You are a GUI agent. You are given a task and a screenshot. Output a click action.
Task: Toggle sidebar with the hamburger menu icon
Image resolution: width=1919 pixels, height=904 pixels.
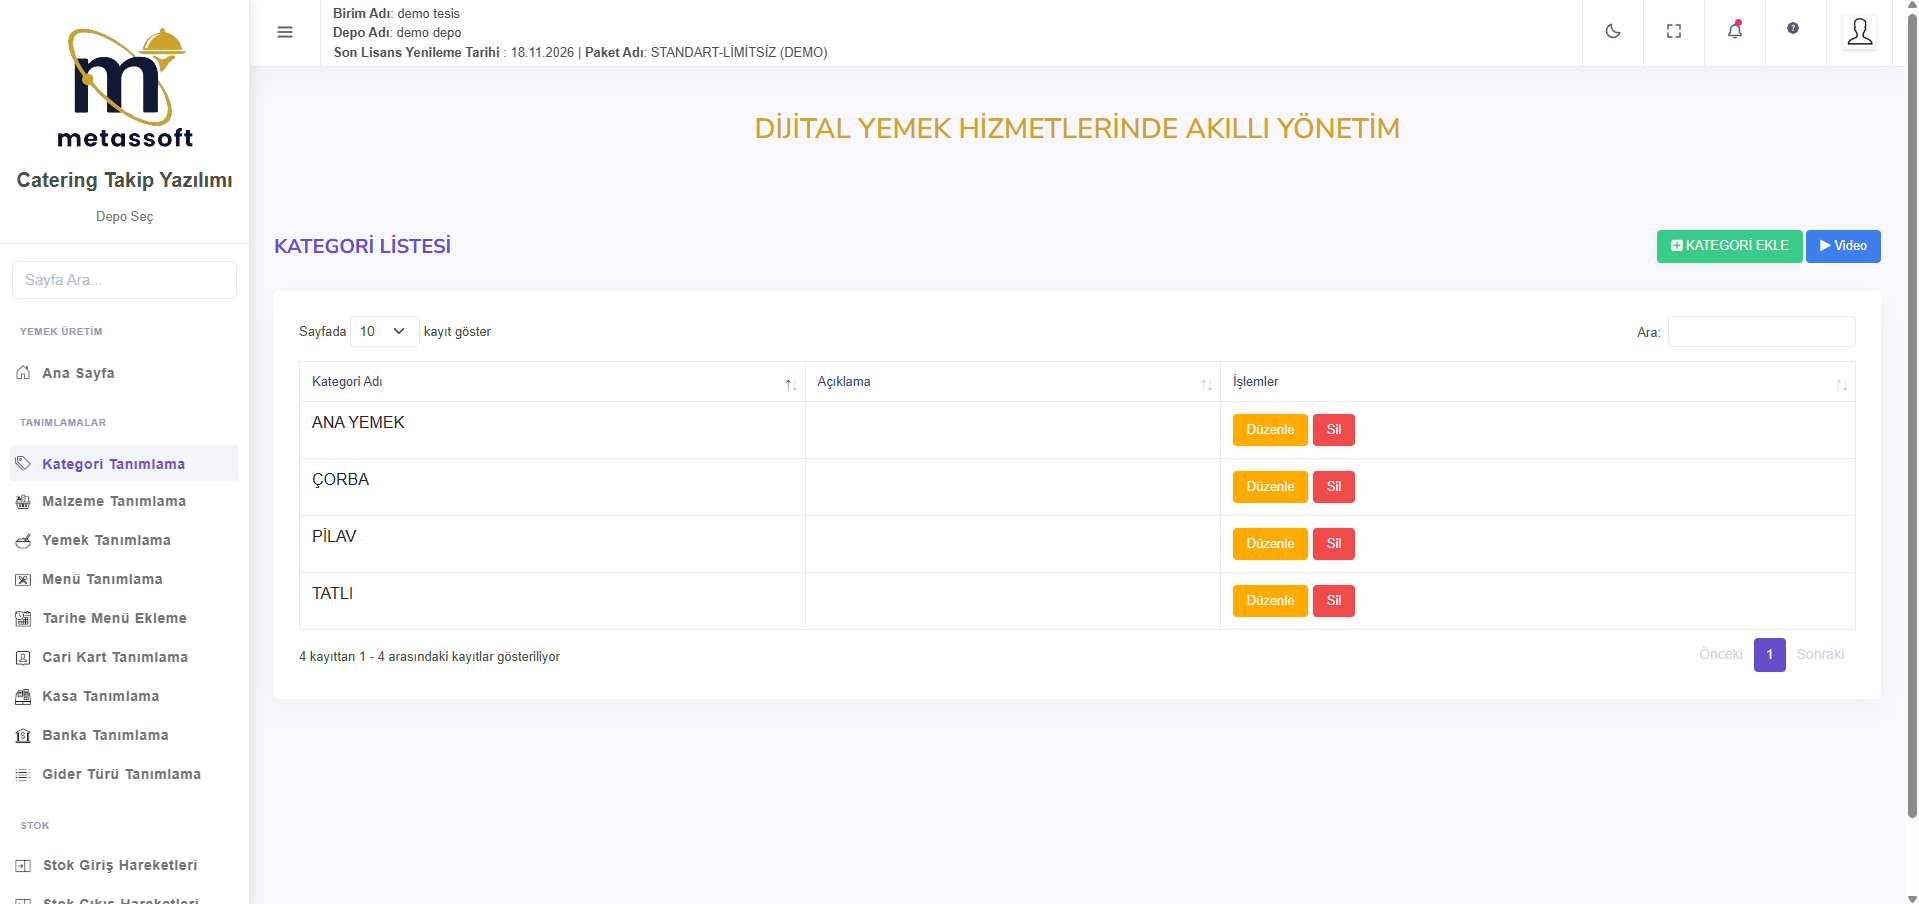[285, 32]
